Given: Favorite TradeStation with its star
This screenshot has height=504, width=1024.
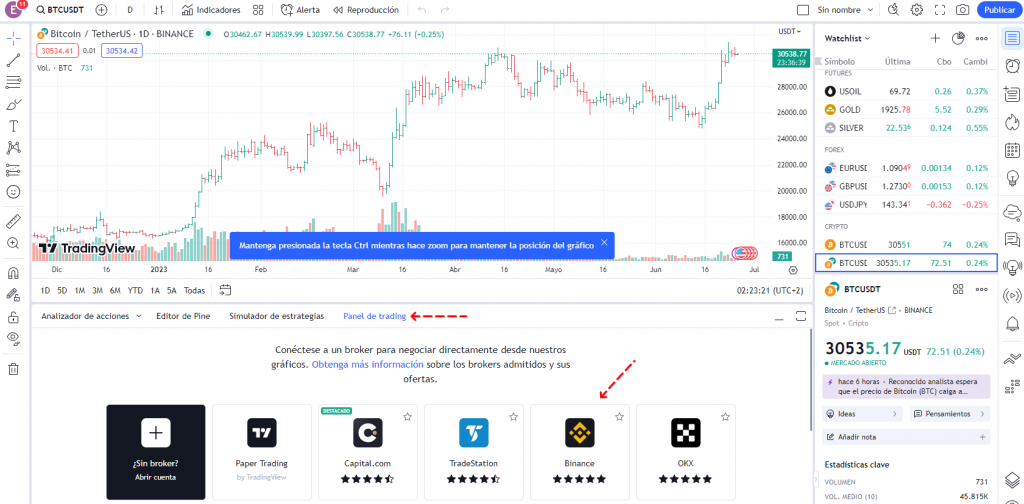Looking at the screenshot, I should (x=513, y=417).
